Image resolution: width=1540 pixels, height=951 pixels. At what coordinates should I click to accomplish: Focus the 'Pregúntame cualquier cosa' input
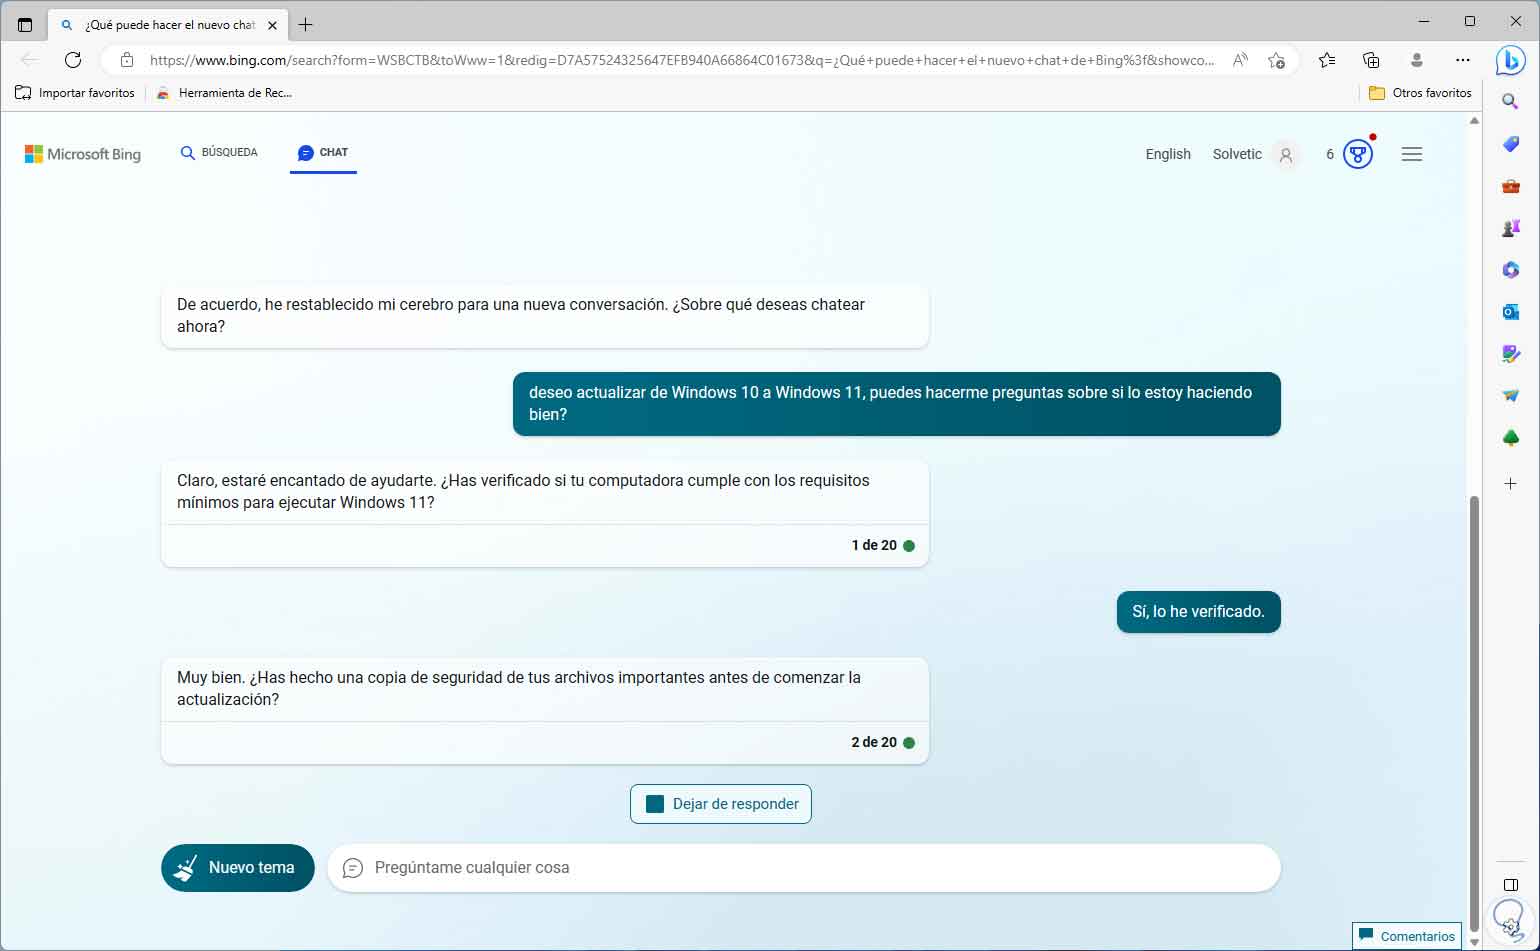[x=804, y=868]
